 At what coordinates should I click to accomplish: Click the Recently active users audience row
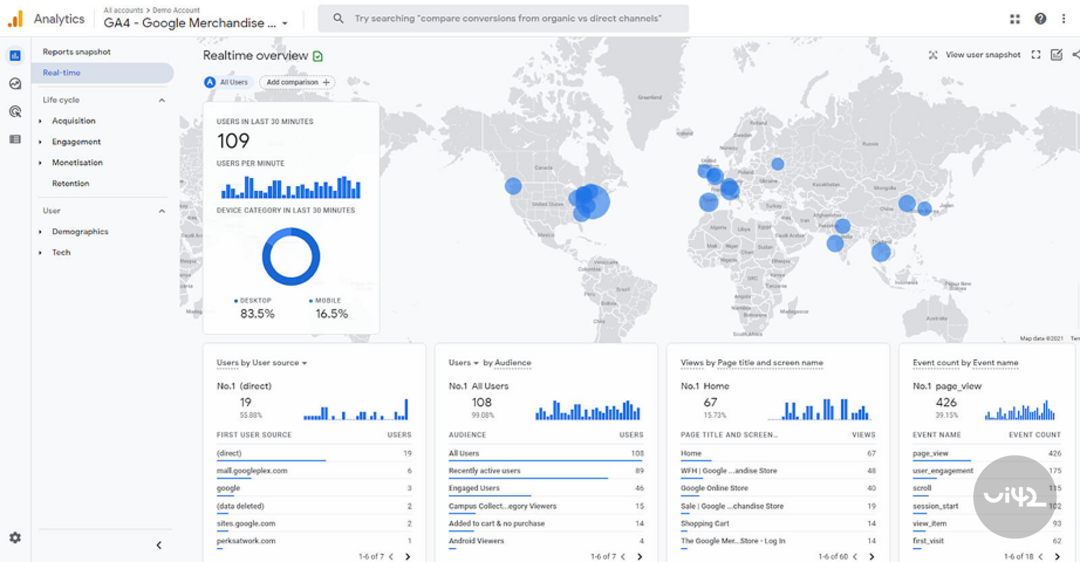[546, 471]
